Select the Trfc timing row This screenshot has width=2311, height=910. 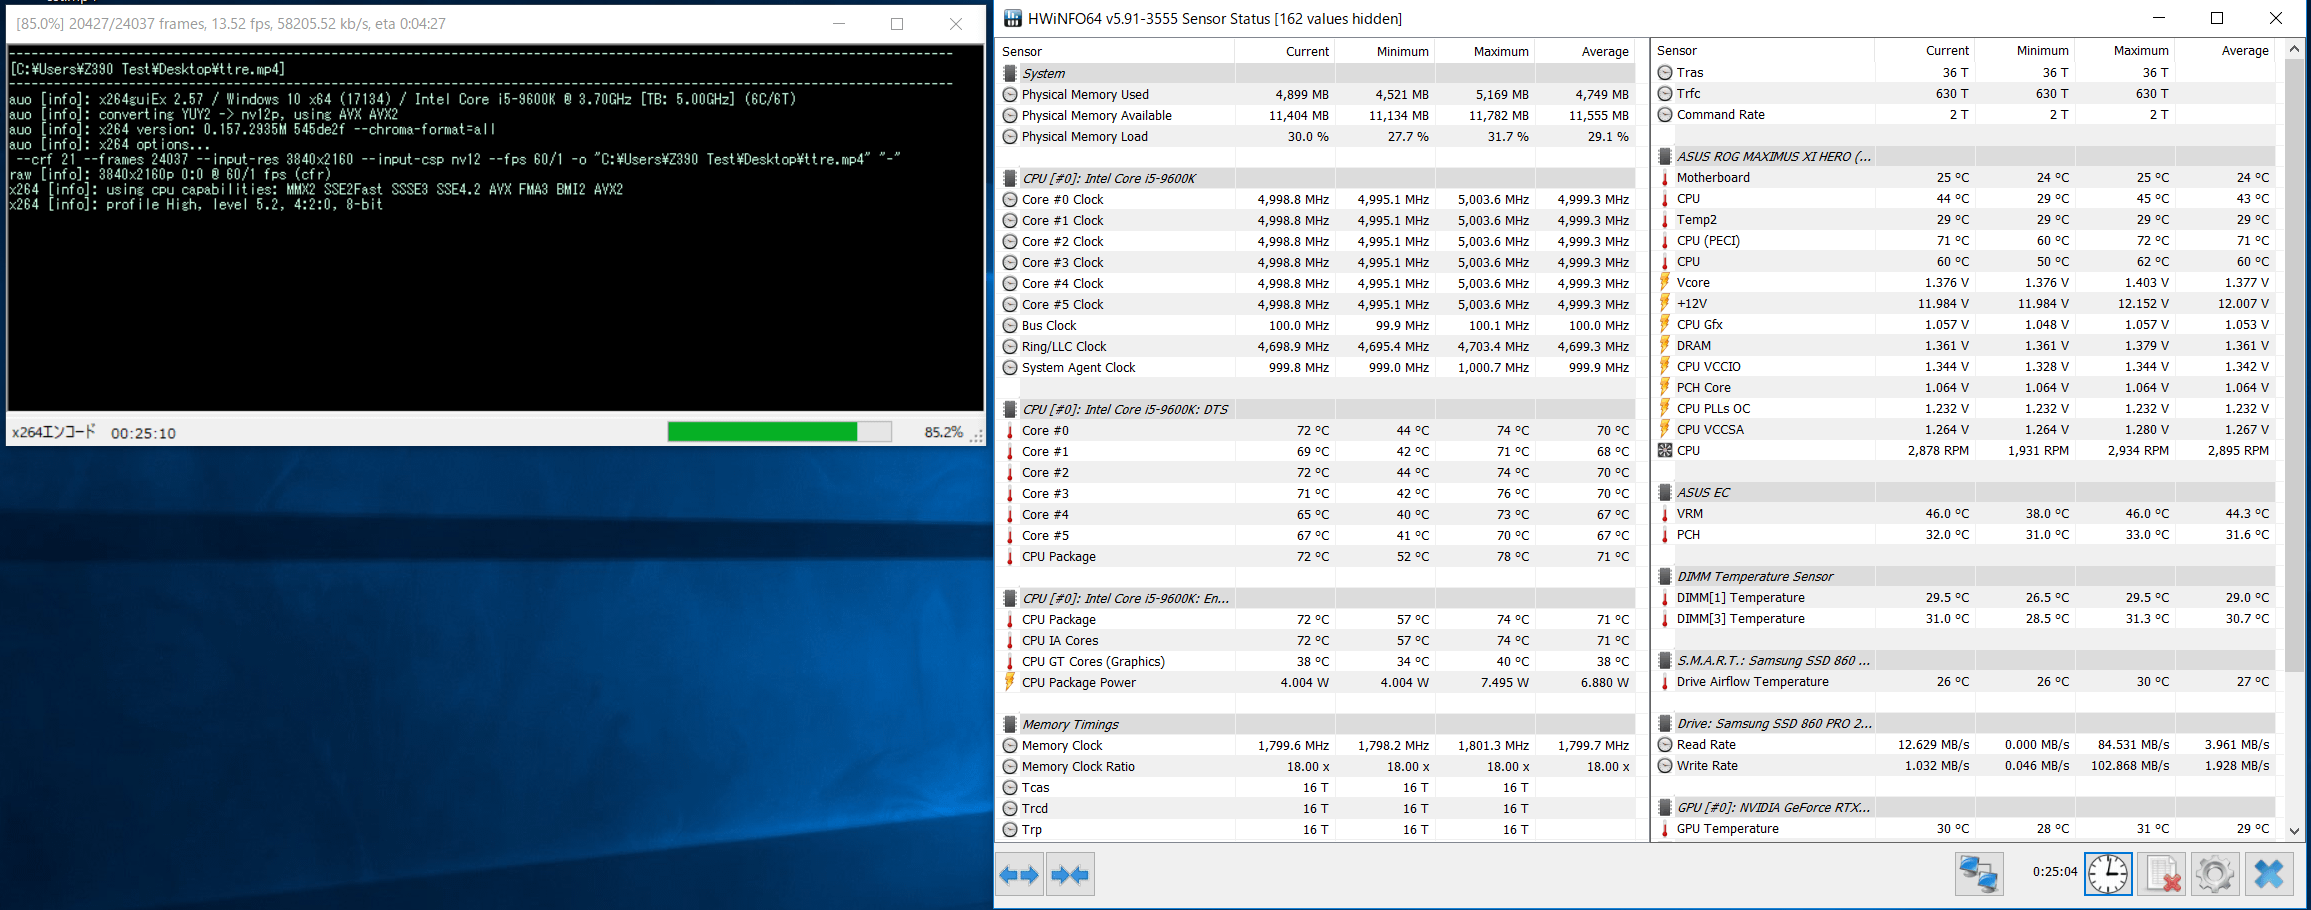(x=1964, y=93)
